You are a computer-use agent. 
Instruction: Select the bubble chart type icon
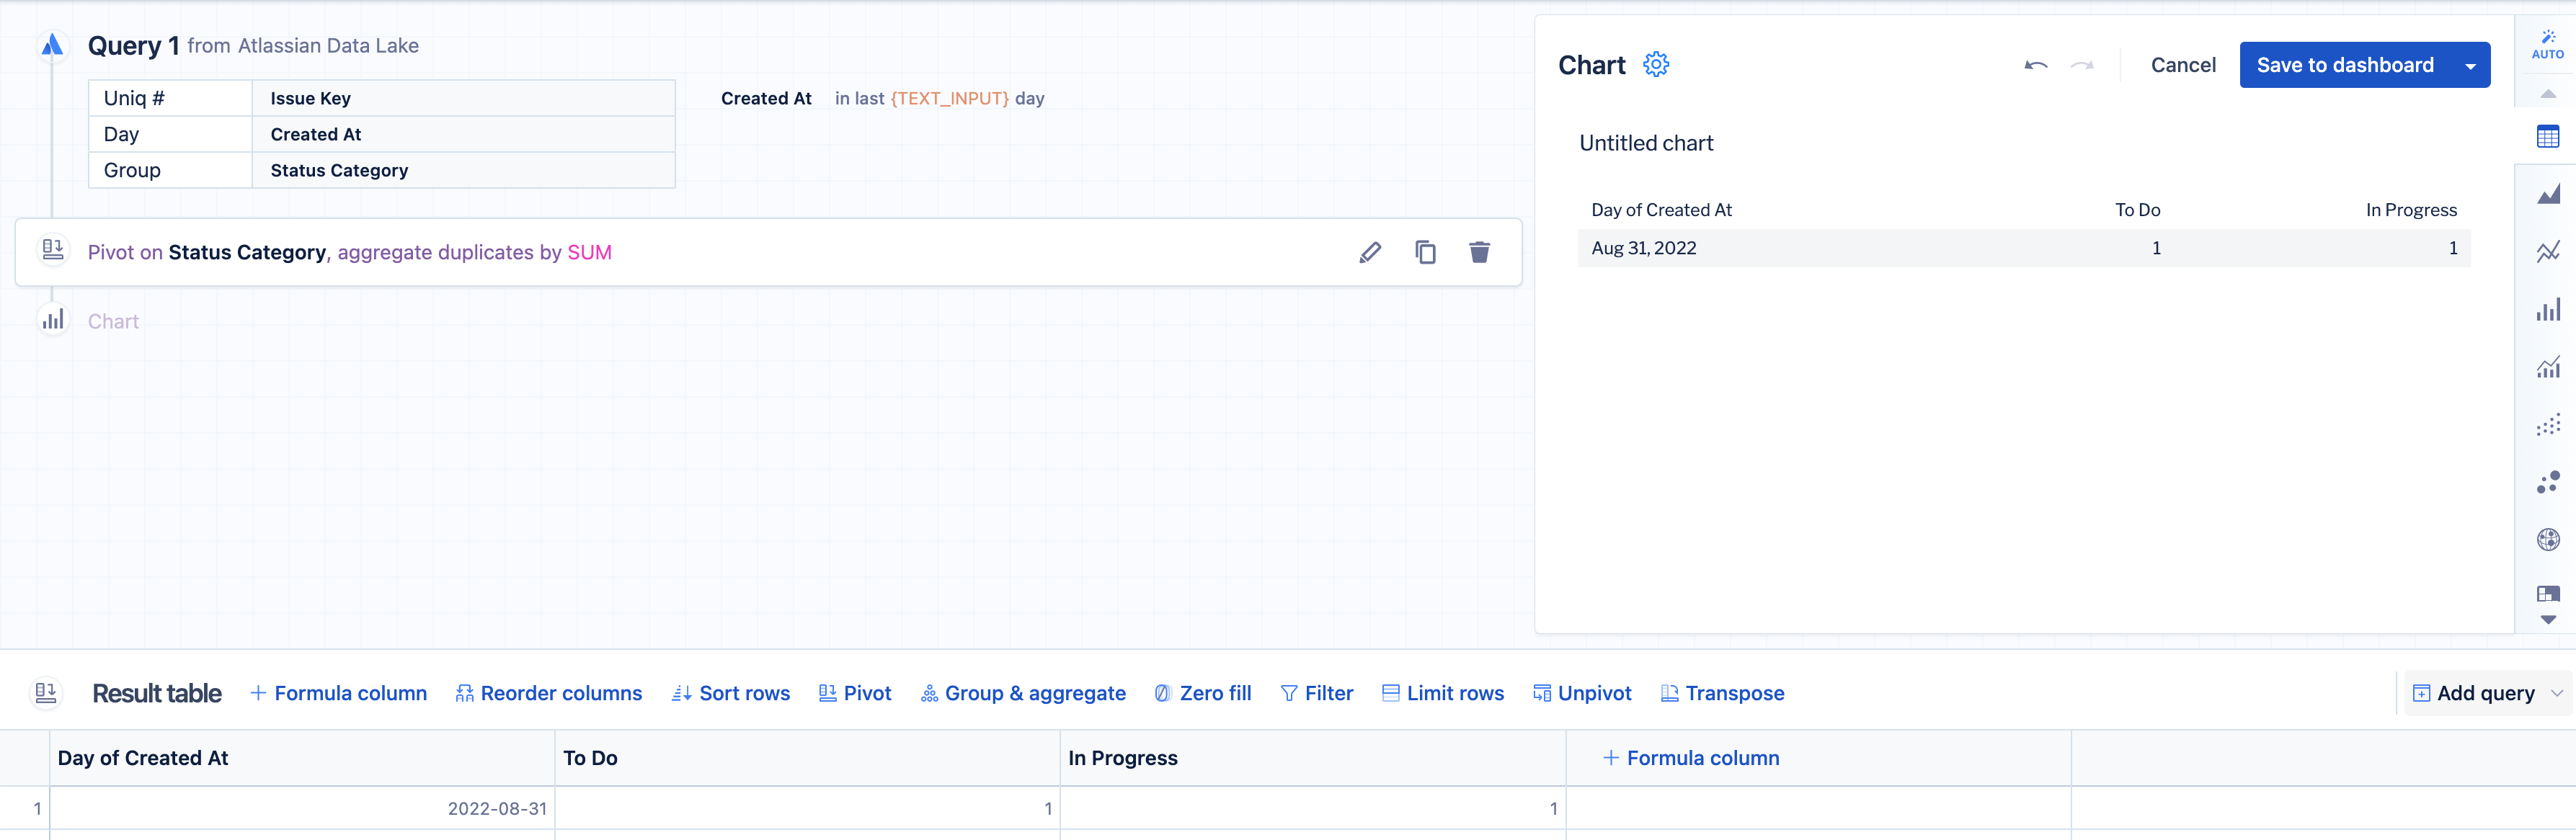tap(2547, 483)
